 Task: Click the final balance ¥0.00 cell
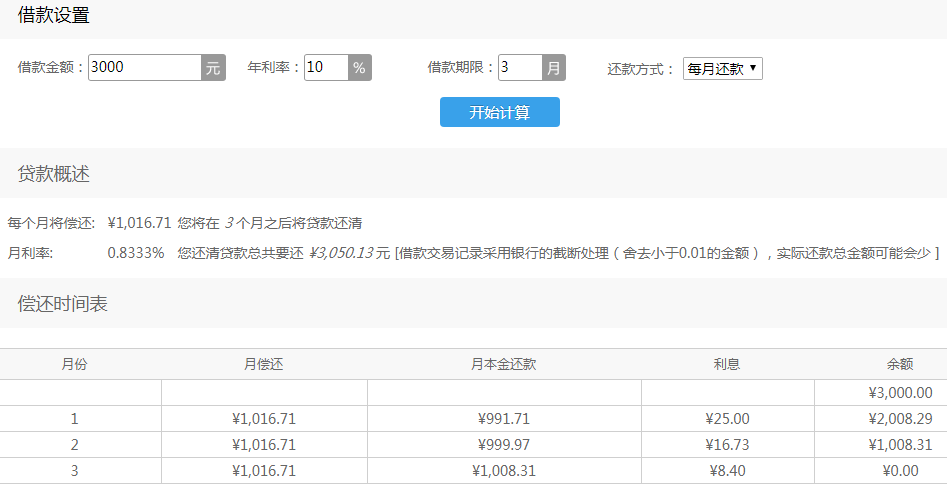[x=900, y=471]
